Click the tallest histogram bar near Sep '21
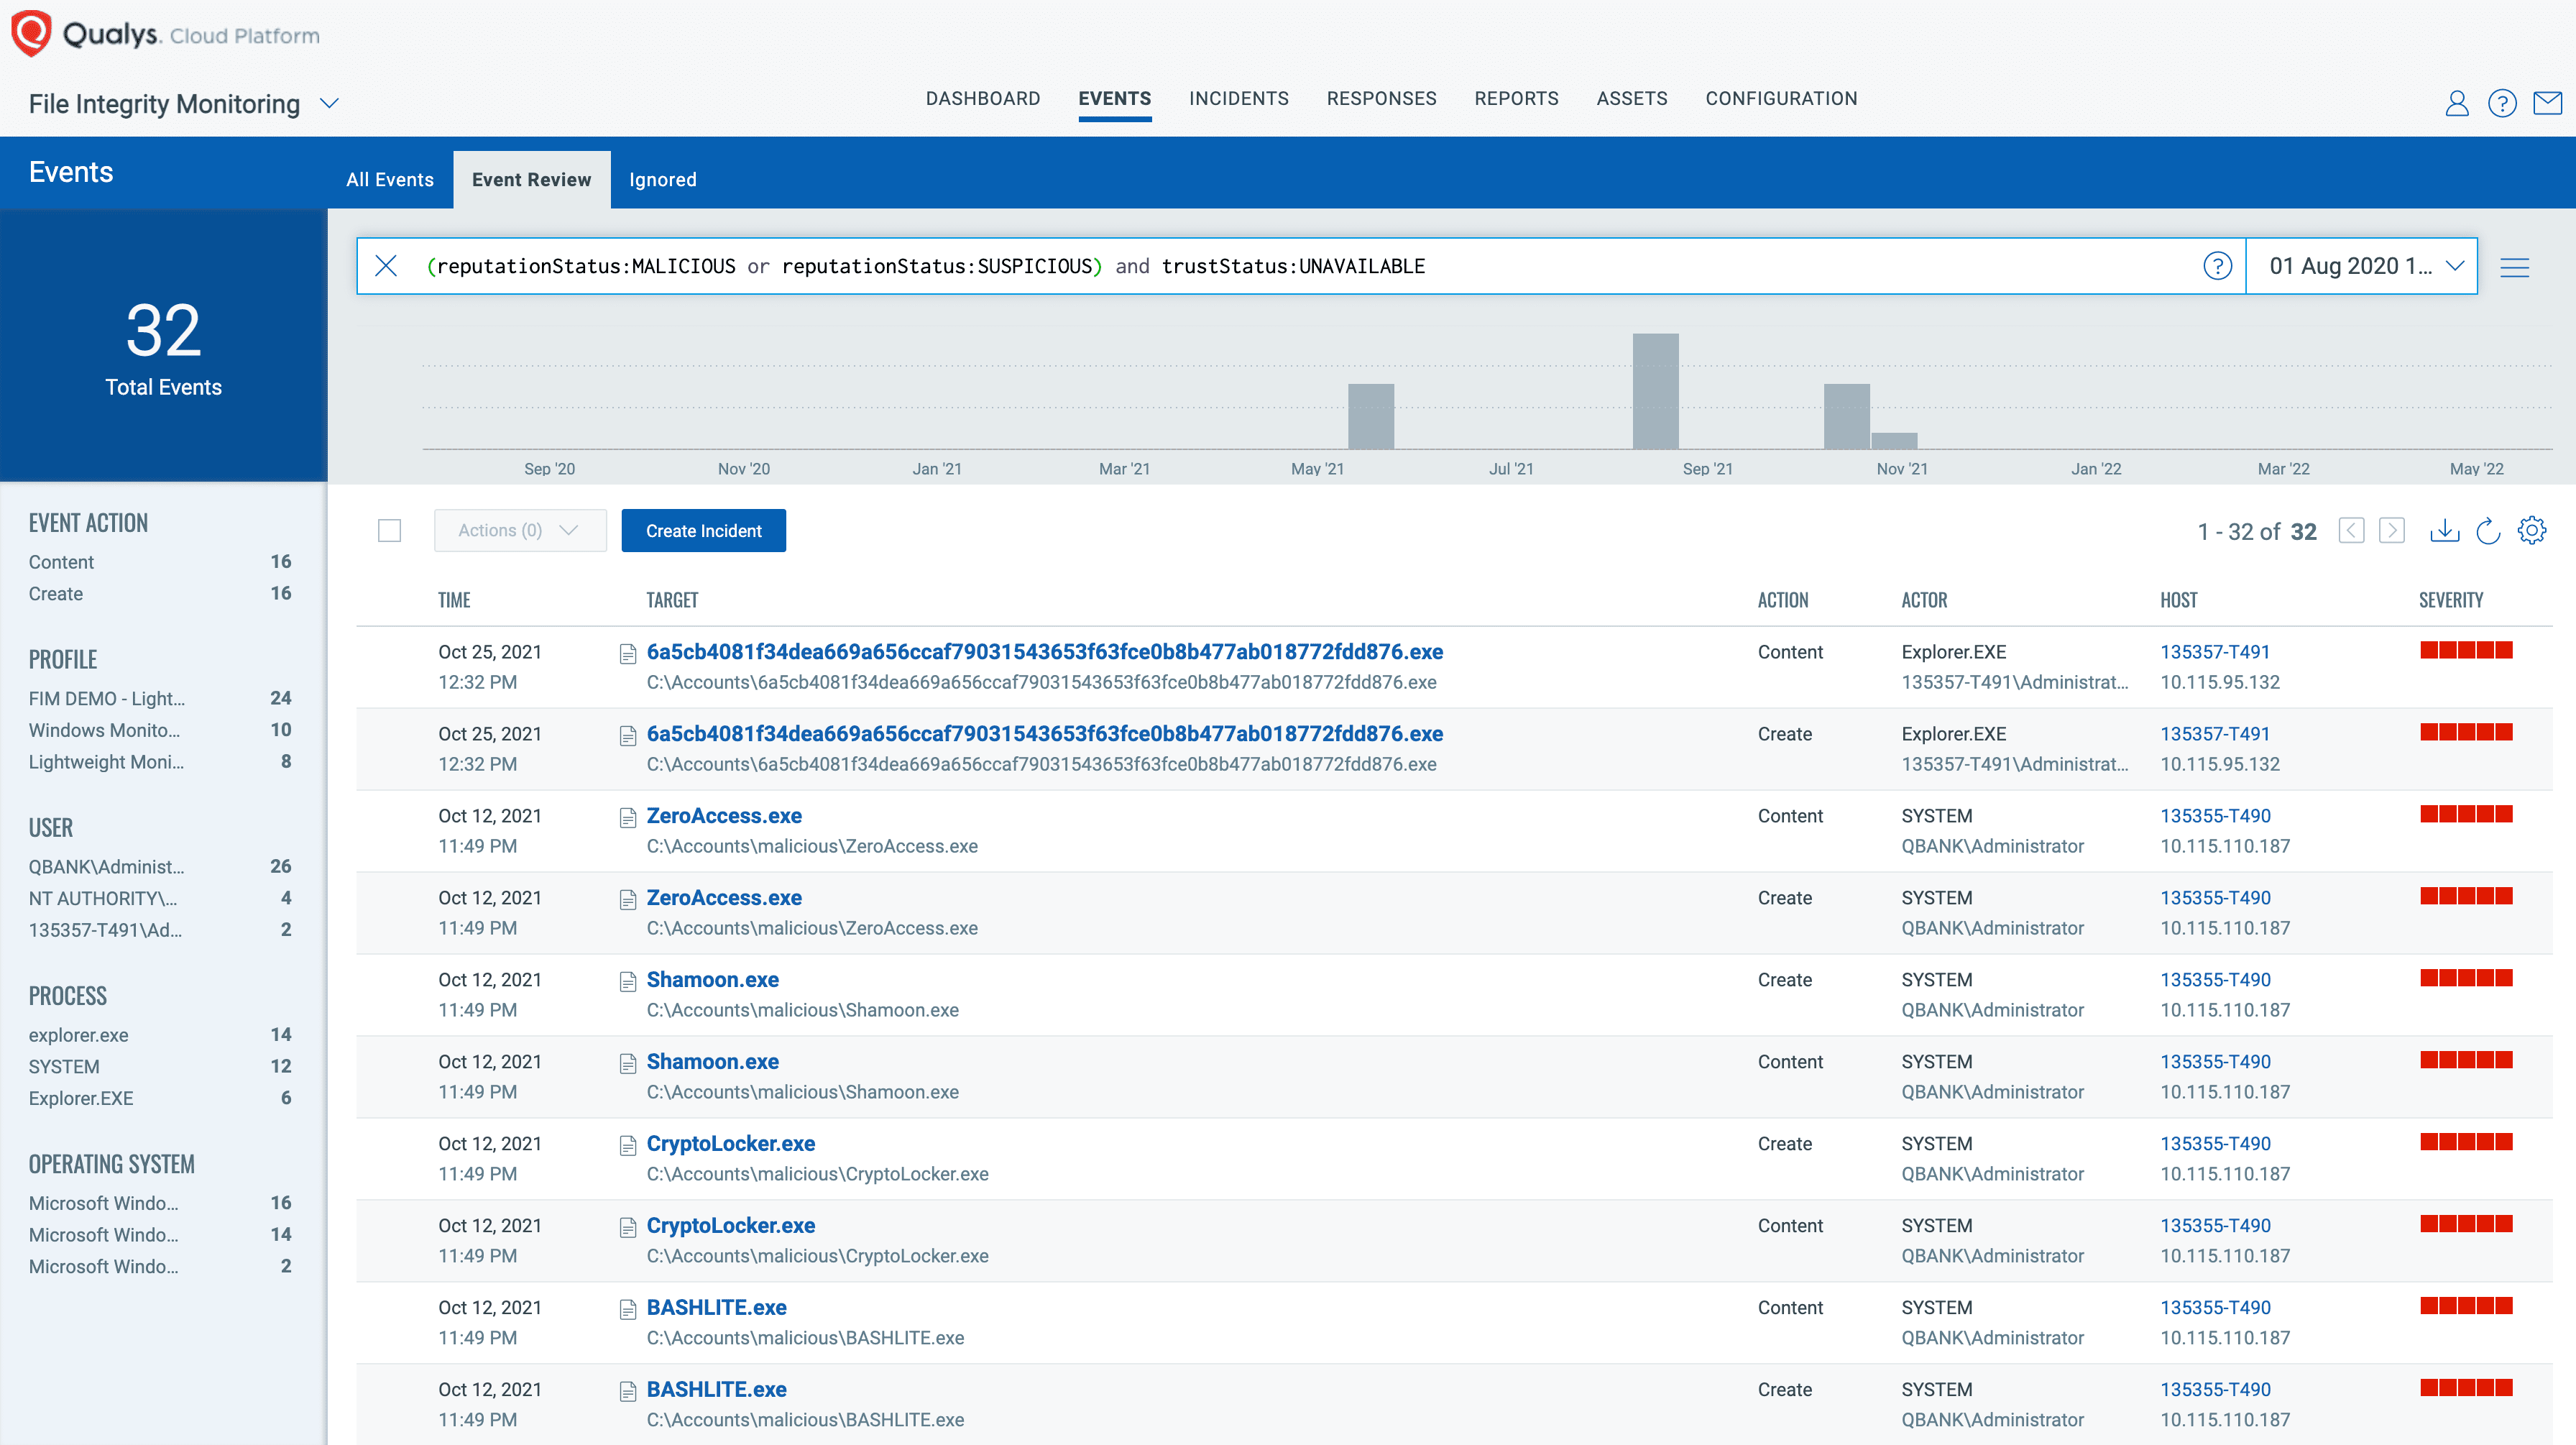 pos(1655,391)
